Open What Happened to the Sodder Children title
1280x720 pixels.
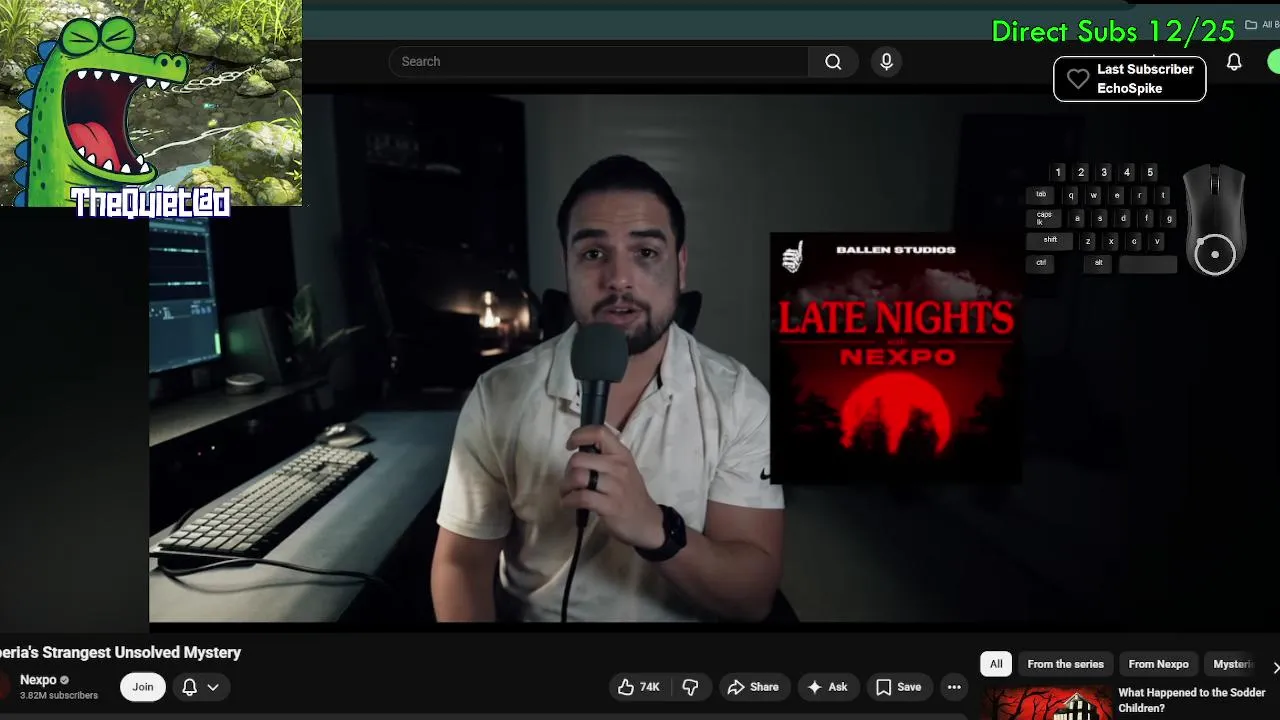point(1191,700)
